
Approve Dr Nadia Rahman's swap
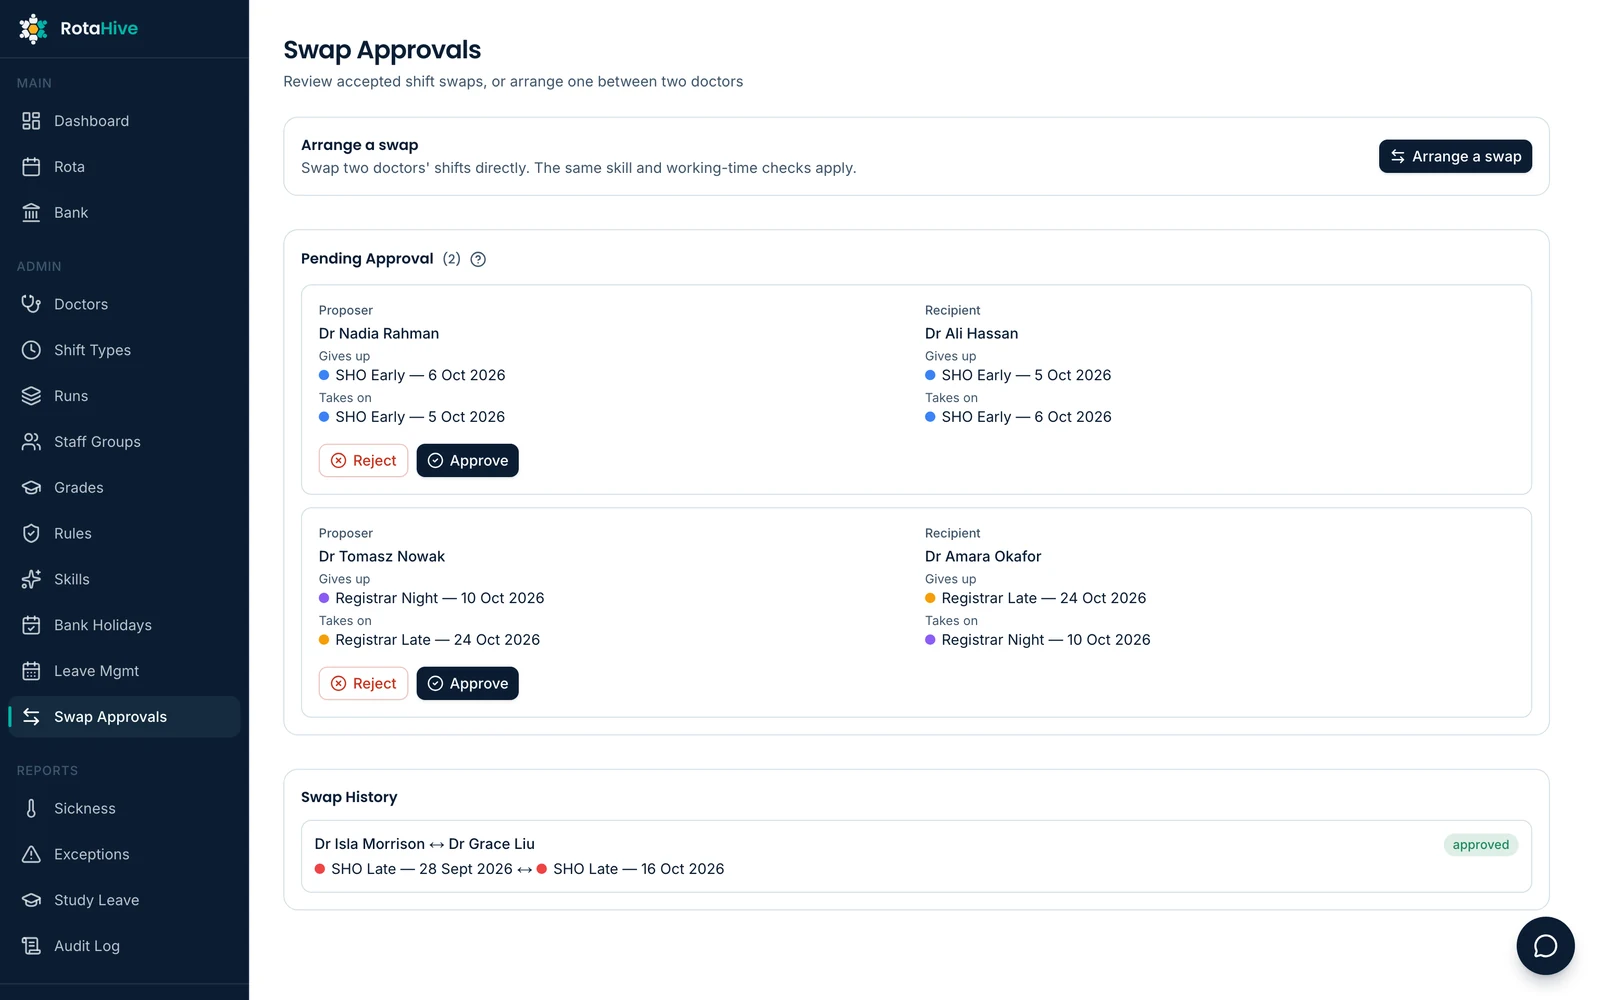[x=467, y=461]
